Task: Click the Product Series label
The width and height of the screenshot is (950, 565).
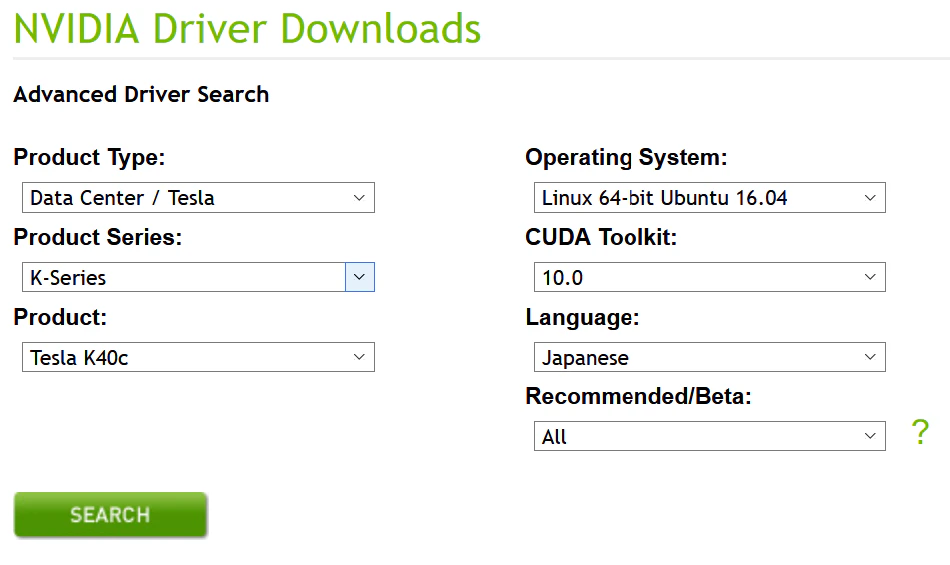Action: point(98,237)
